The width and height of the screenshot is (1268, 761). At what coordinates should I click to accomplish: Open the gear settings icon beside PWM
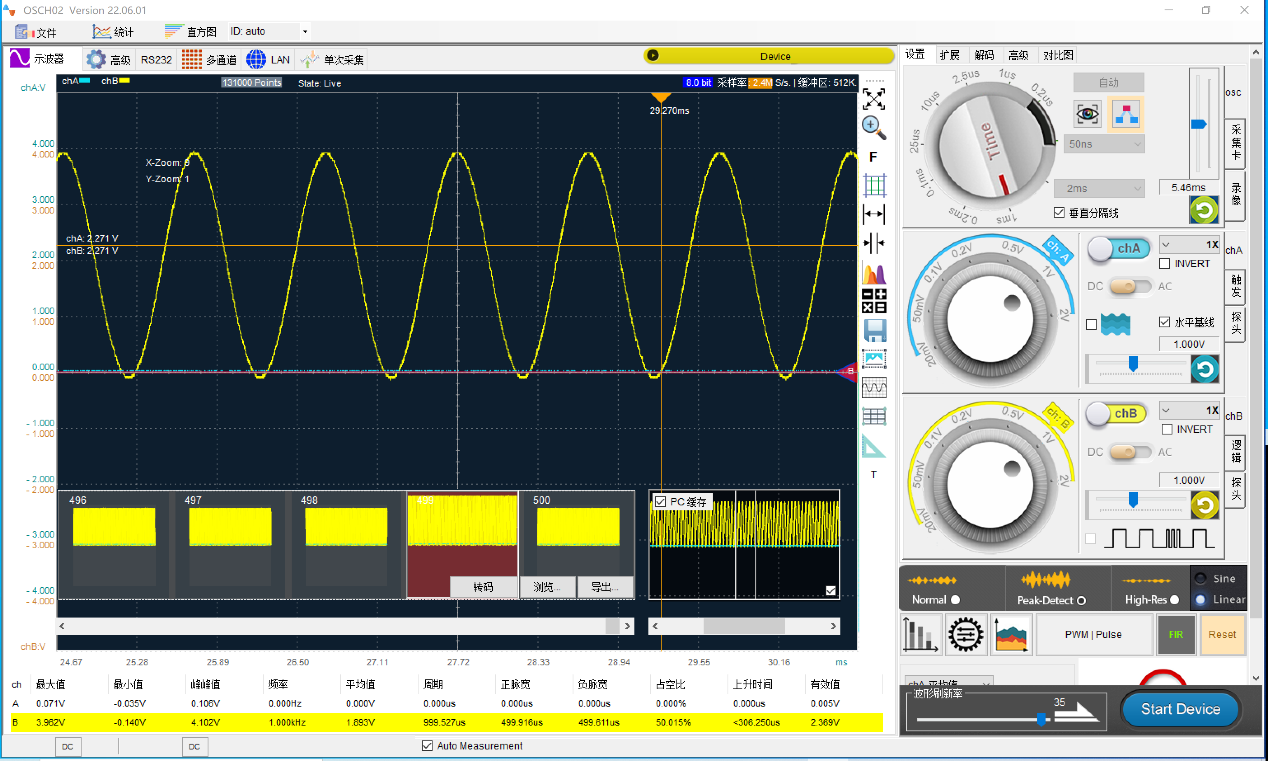tap(966, 634)
